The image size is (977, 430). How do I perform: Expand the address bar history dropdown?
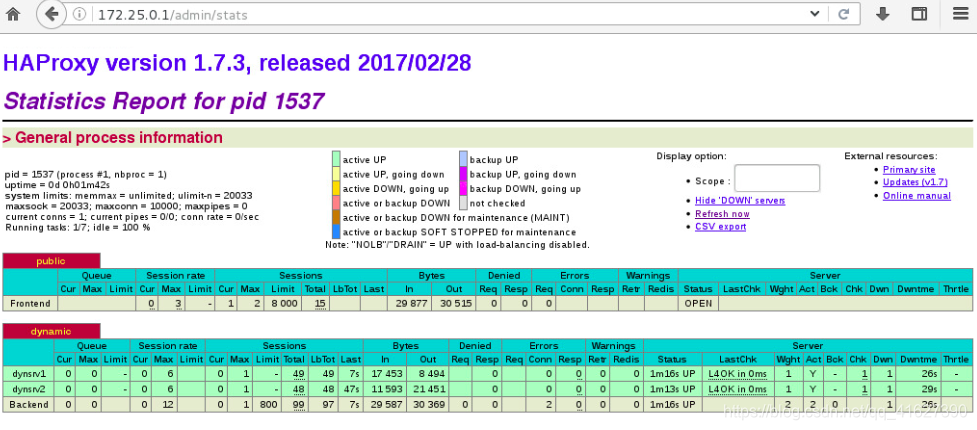(814, 14)
